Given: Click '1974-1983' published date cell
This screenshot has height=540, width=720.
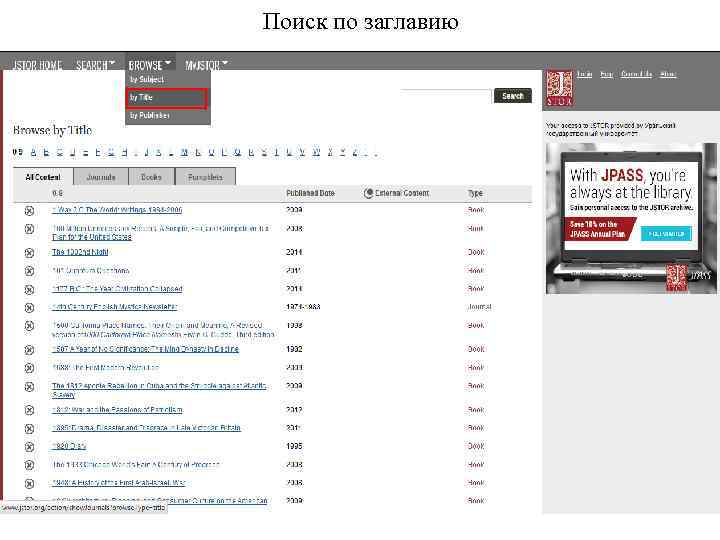Looking at the screenshot, I should click(x=303, y=307).
